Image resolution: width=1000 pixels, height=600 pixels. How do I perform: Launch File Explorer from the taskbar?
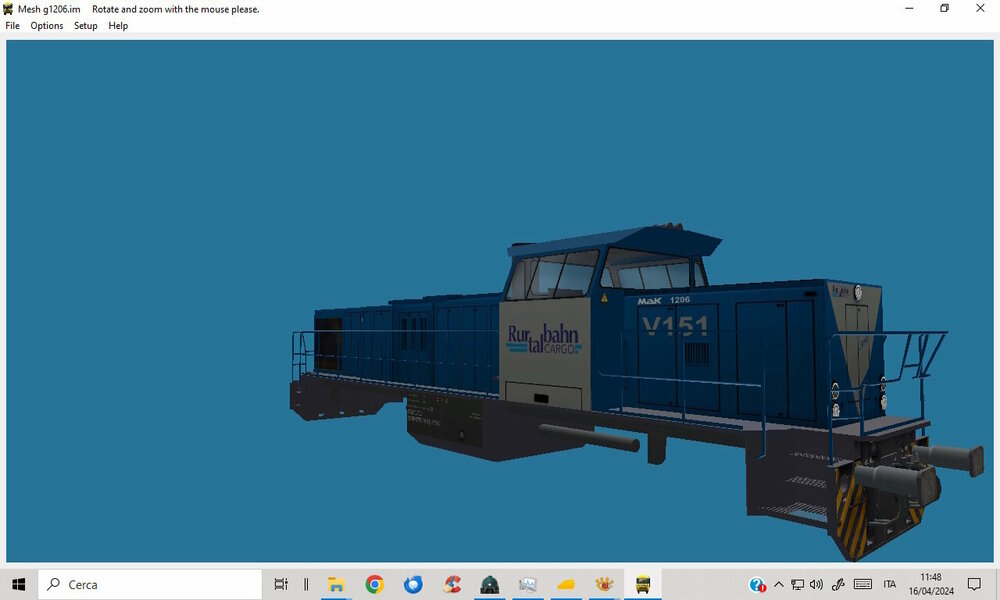(336, 584)
